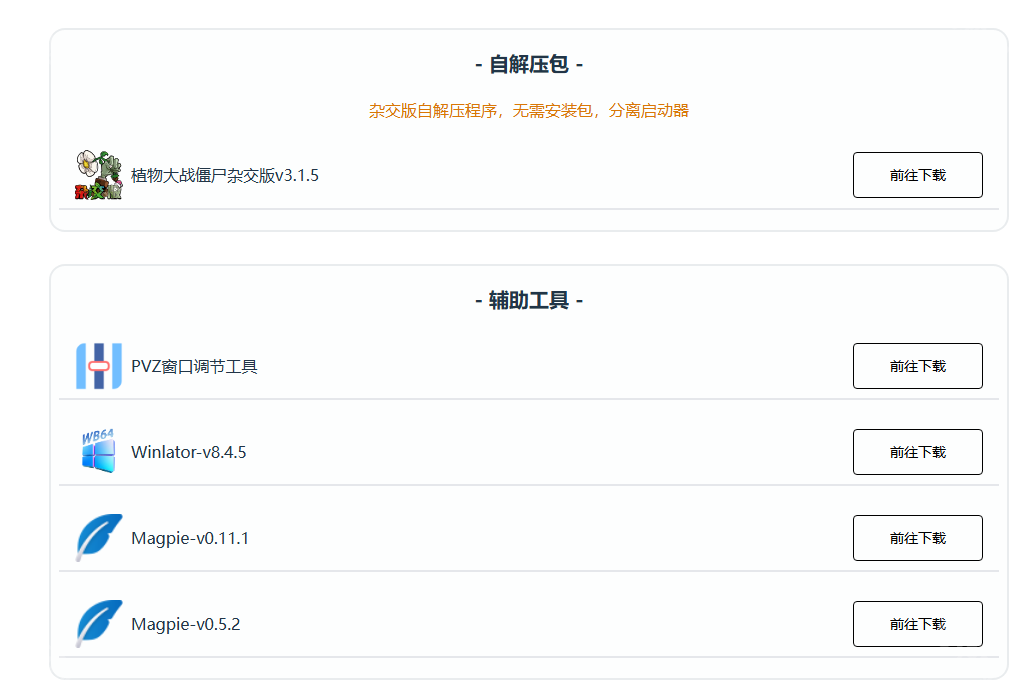The height and width of the screenshot is (696, 1011).
Task: Click the Winlator-v8.4.5 name label
Action: (188, 453)
